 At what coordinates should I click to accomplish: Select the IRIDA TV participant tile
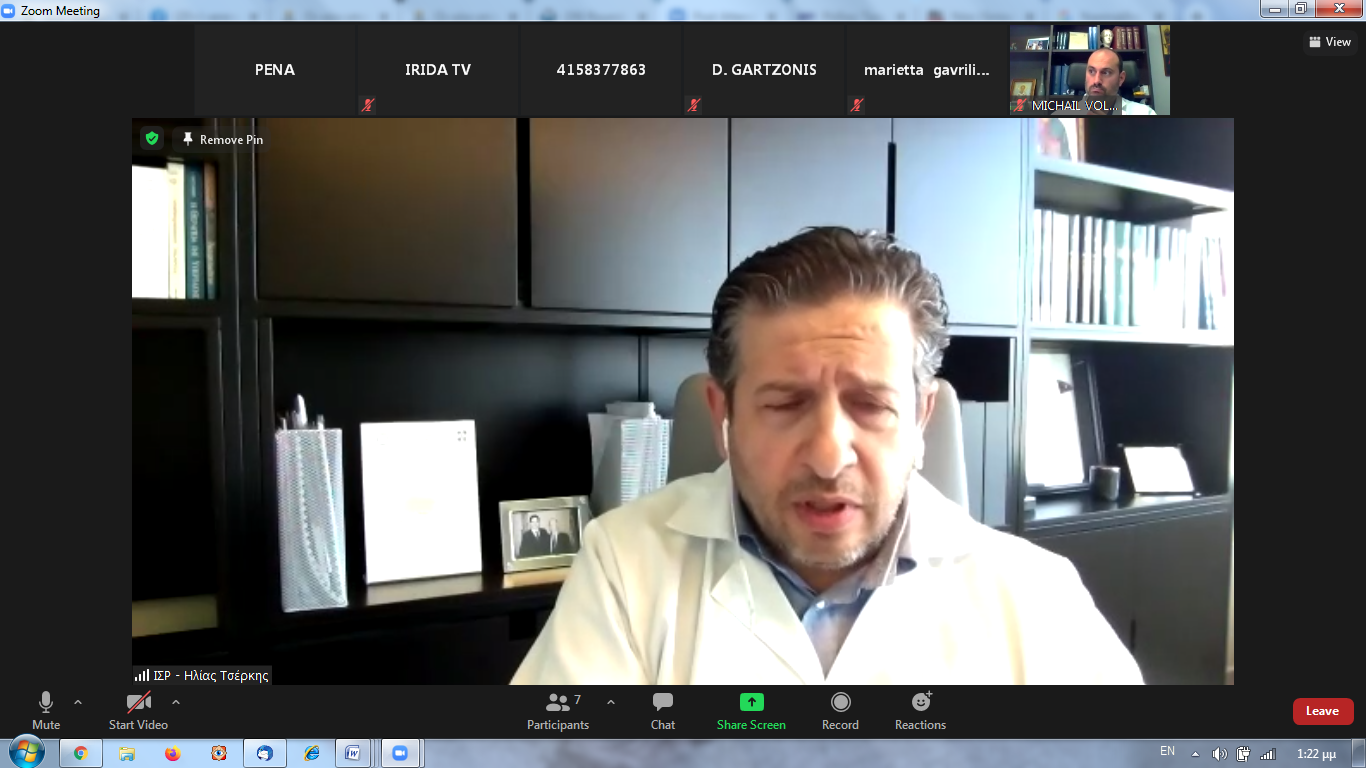[x=438, y=70]
